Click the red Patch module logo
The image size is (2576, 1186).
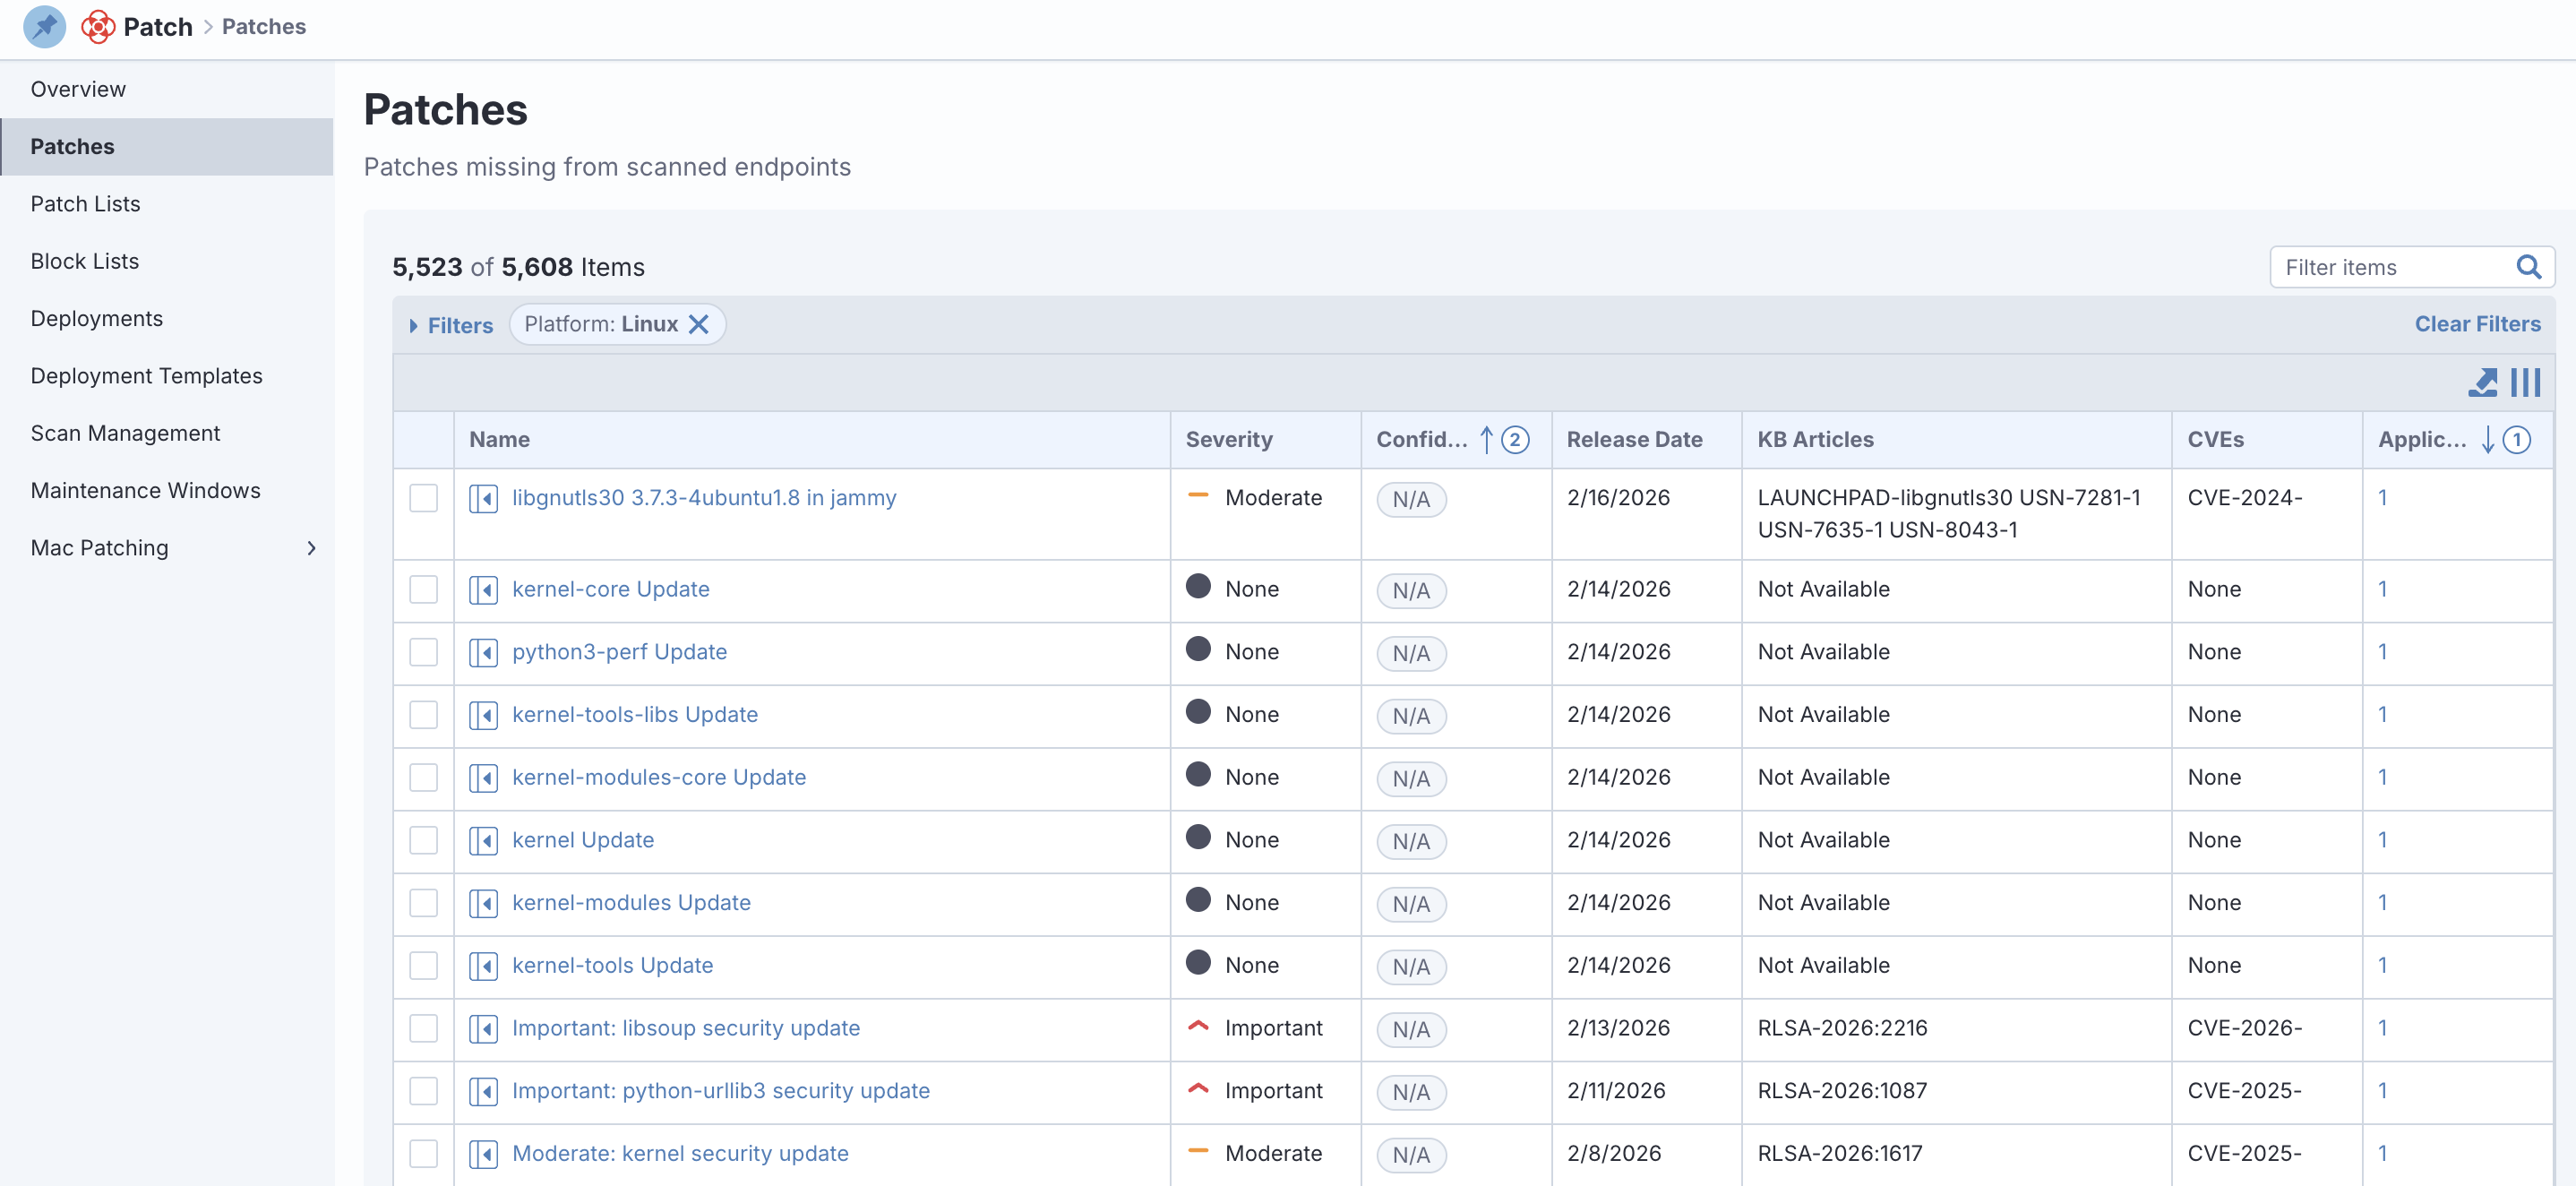(98, 27)
